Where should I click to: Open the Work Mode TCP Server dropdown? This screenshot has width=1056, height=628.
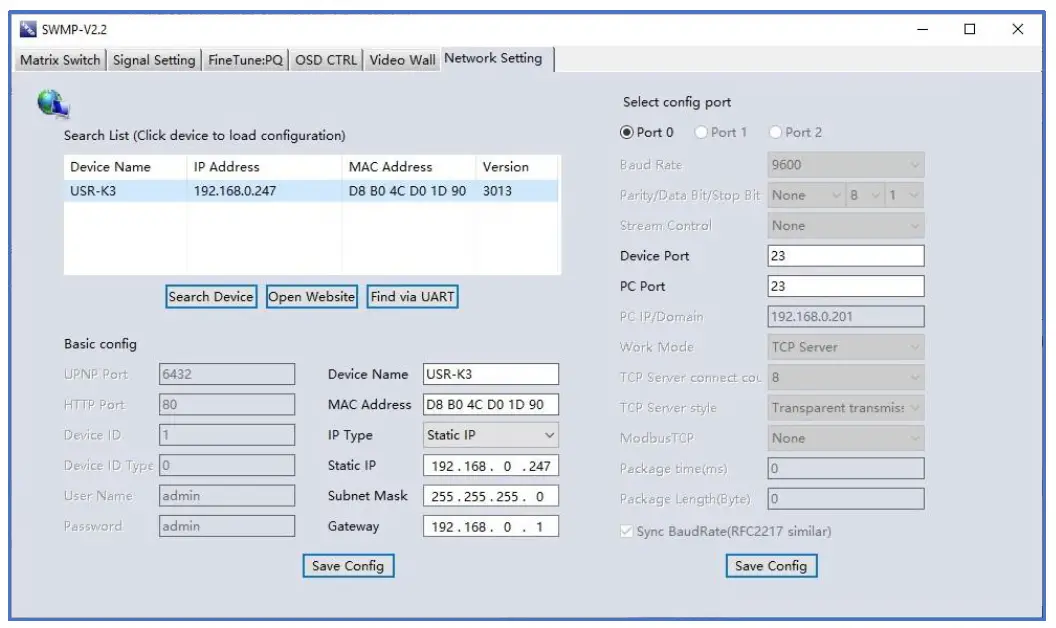[845, 347]
